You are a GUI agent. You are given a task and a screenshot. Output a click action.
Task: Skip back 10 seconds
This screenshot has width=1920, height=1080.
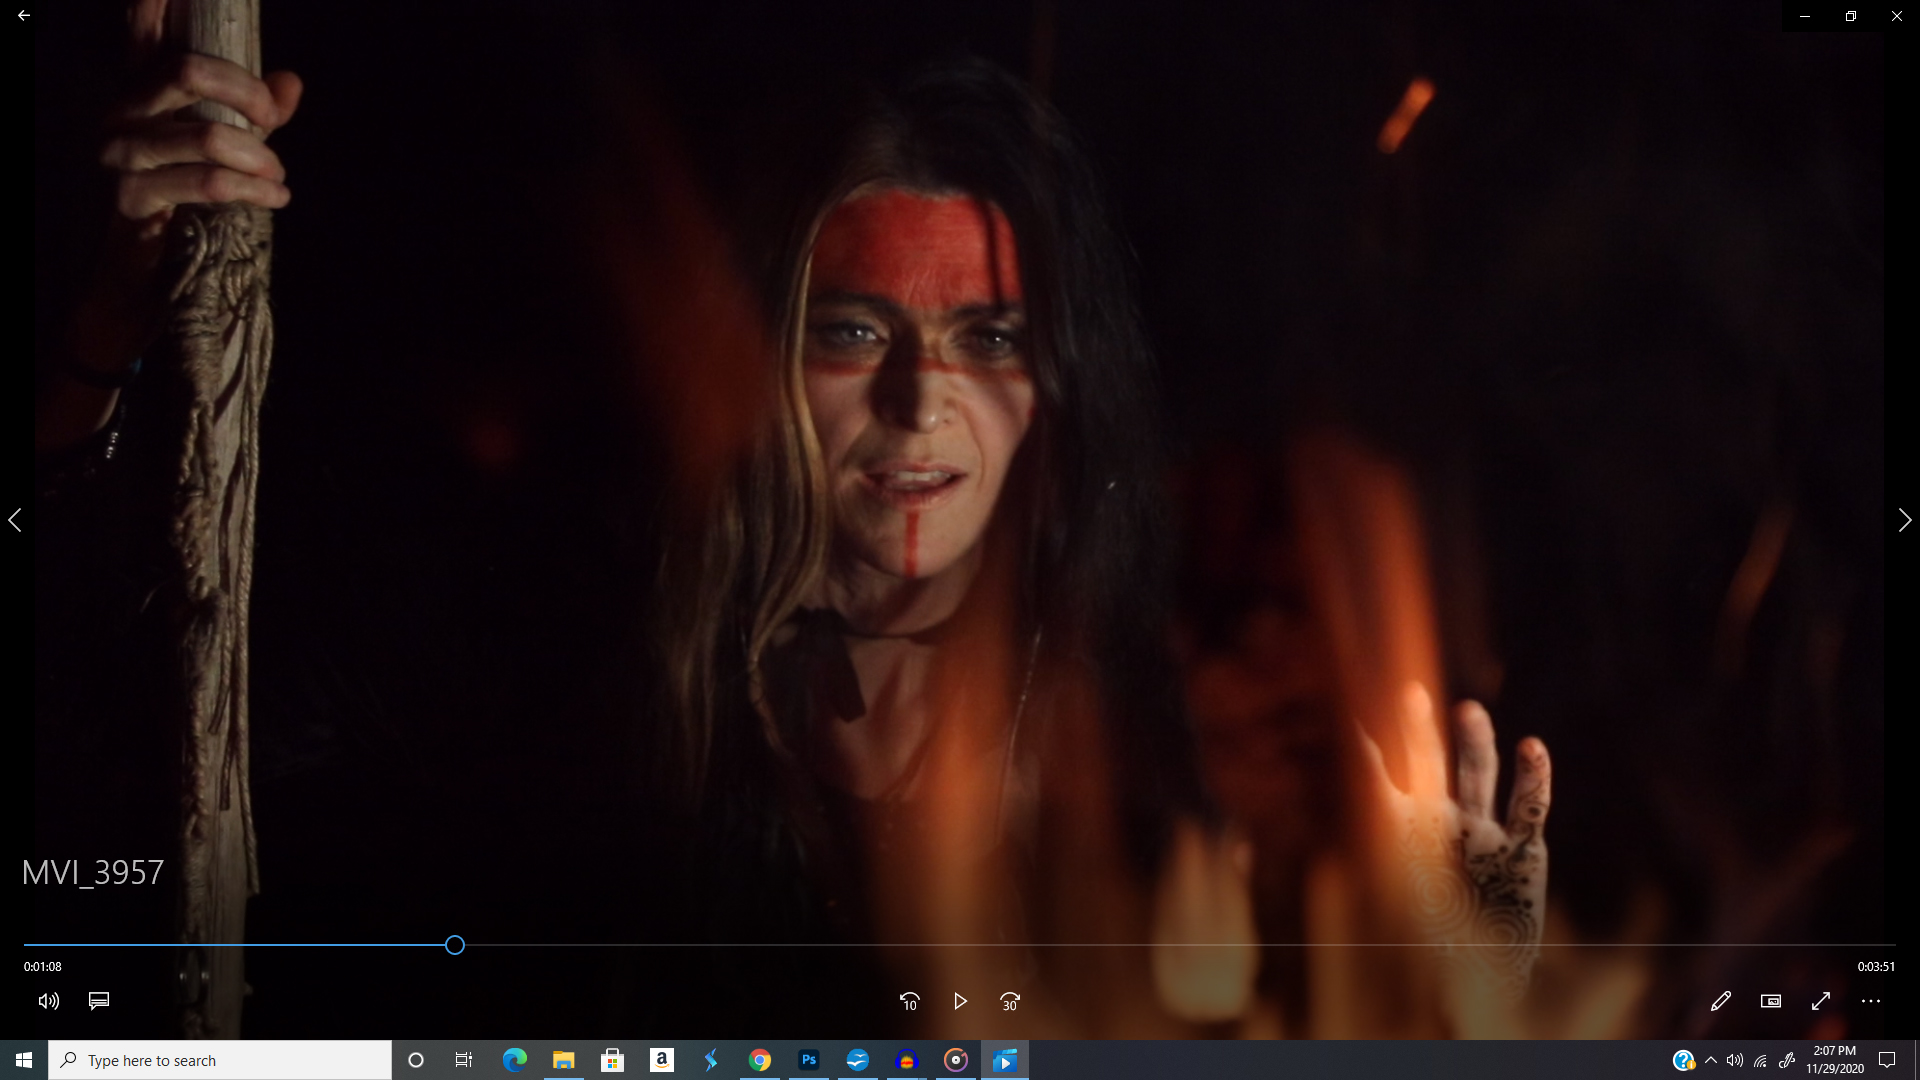tap(910, 1001)
